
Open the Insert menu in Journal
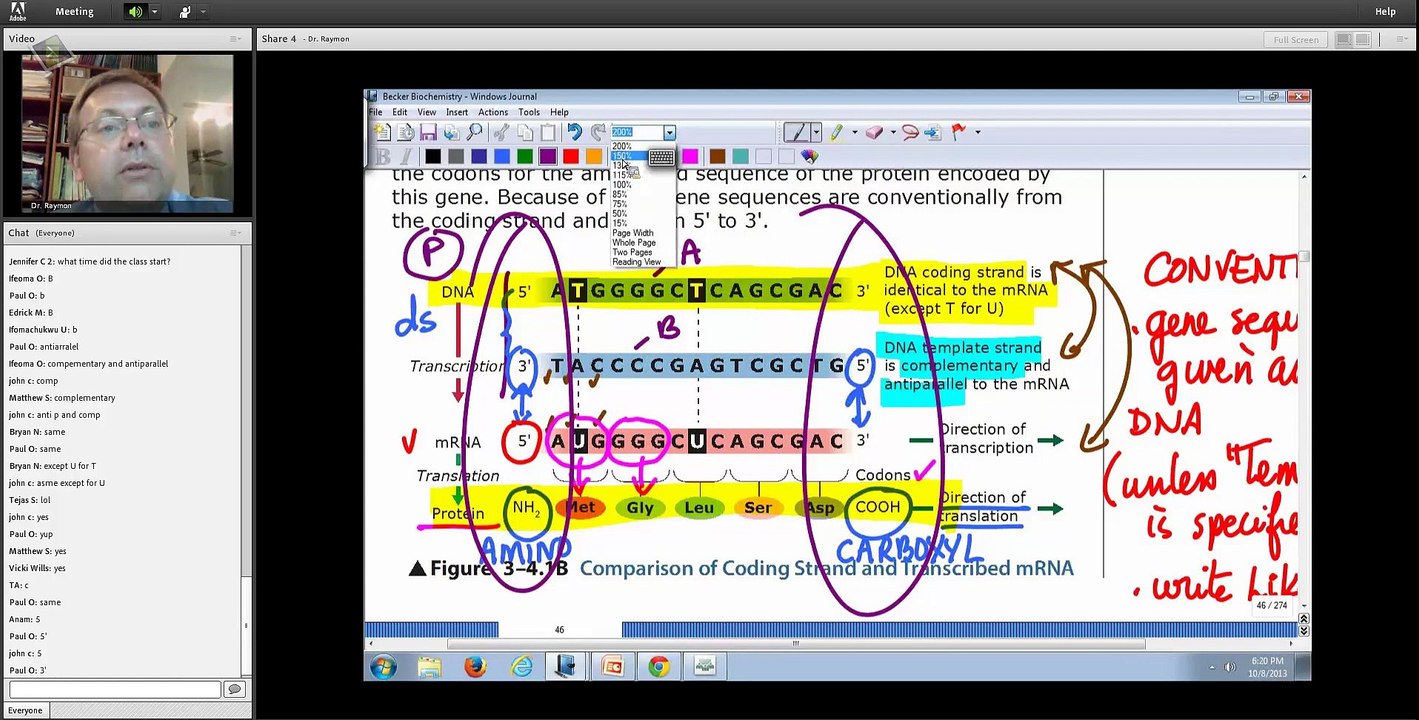pos(457,112)
